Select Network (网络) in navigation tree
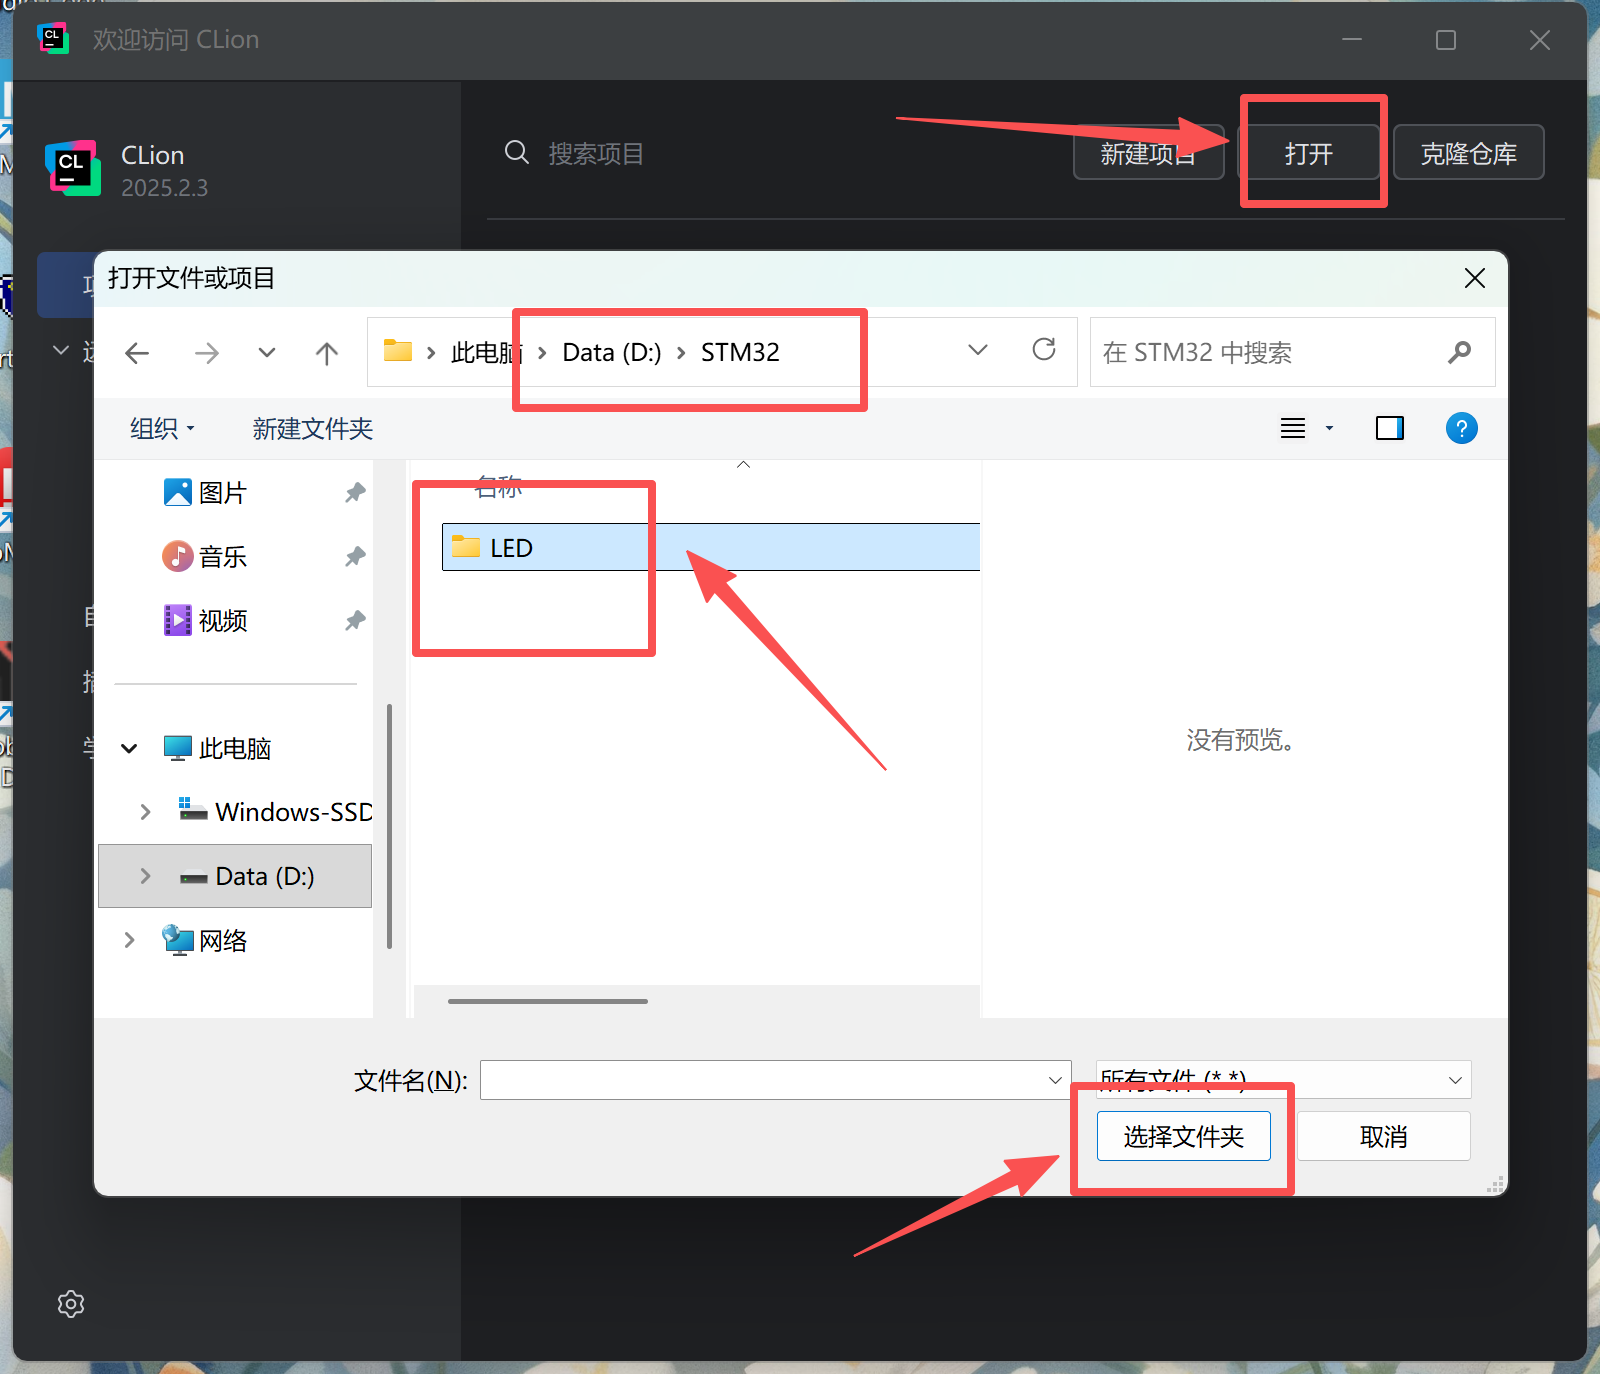Image resolution: width=1600 pixels, height=1374 pixels. 205,940
